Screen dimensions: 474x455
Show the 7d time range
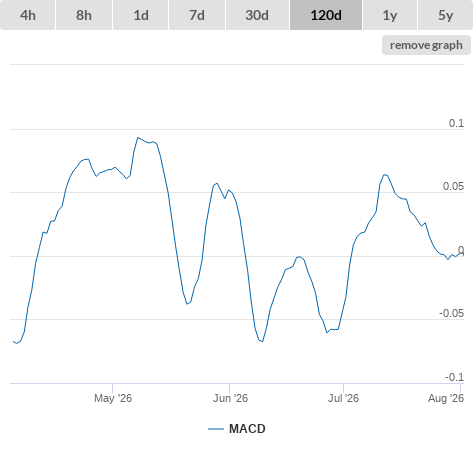[x=197, y=15]
